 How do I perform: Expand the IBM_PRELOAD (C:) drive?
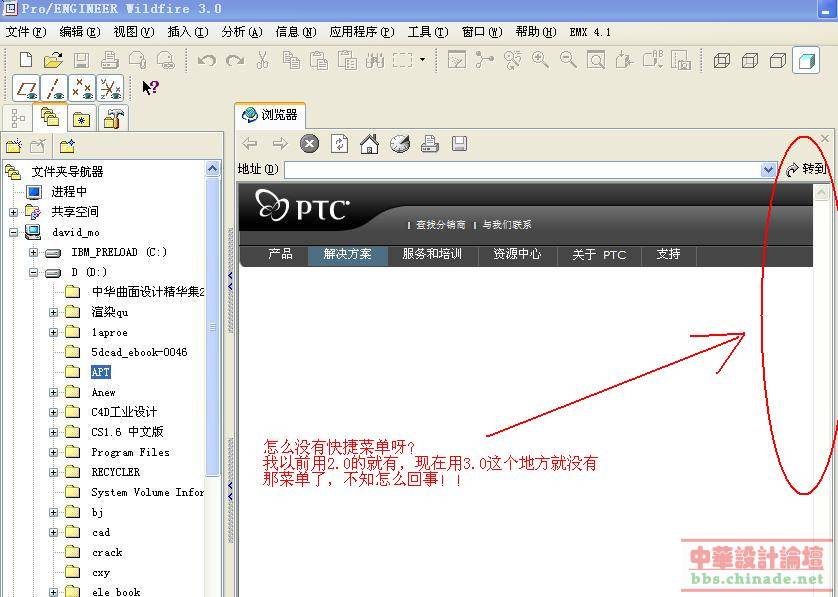point(33,252)
